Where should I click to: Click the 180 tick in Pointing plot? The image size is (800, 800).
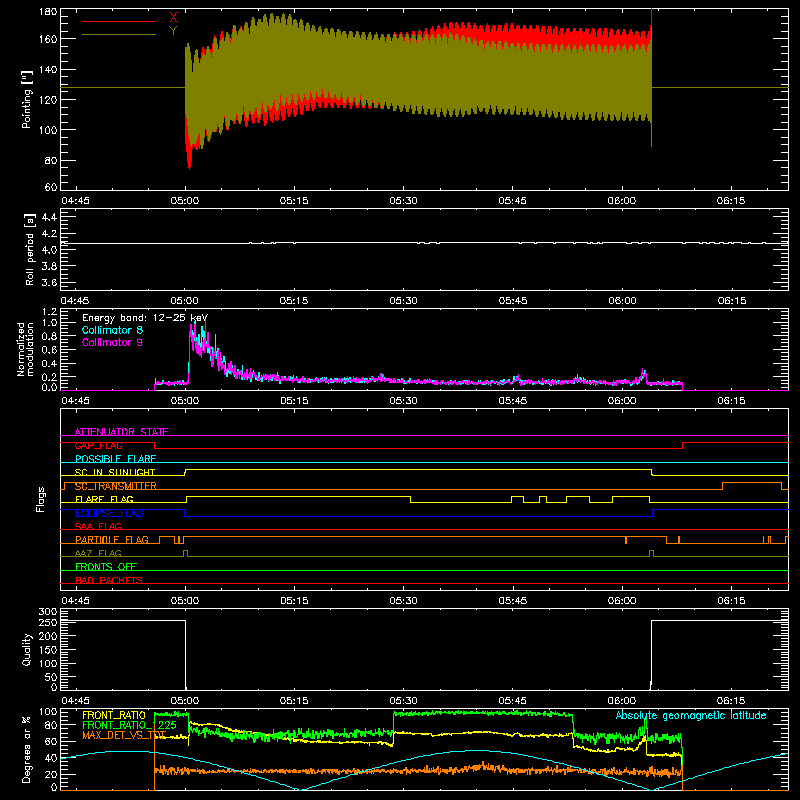click(47, 11)
